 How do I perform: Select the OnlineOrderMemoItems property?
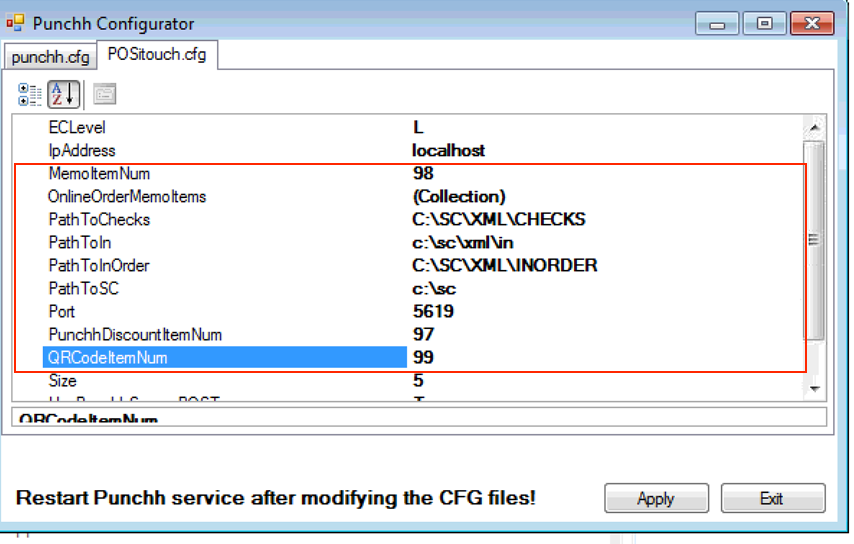coord(127,197)
